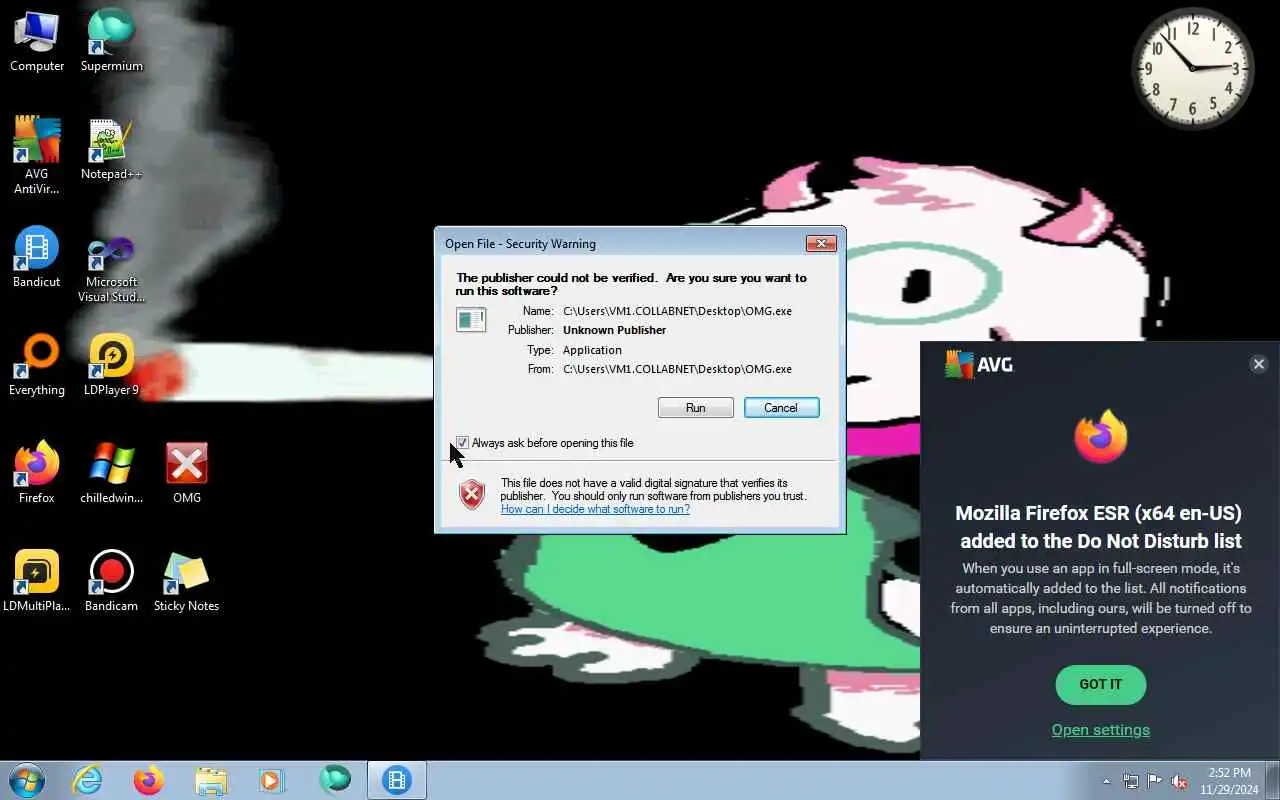This screenshot has width=1280, height=800.
Task: Click the Show Desktop strip at the end of the taskbar
Action: (1273, 781)
